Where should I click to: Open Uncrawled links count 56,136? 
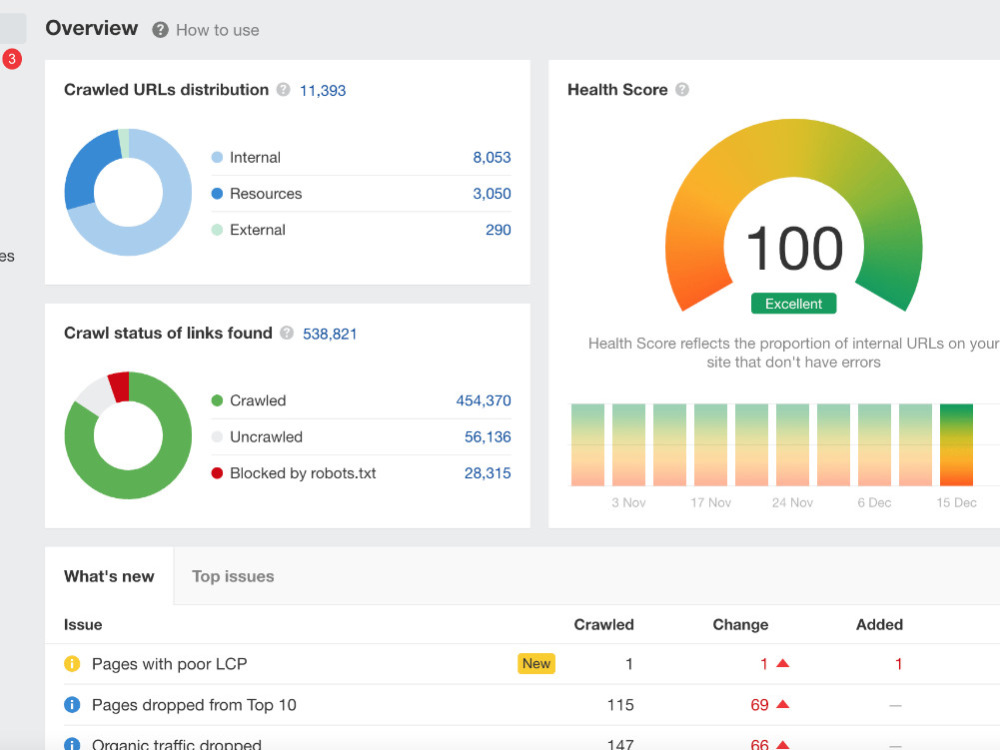(487, 437)
